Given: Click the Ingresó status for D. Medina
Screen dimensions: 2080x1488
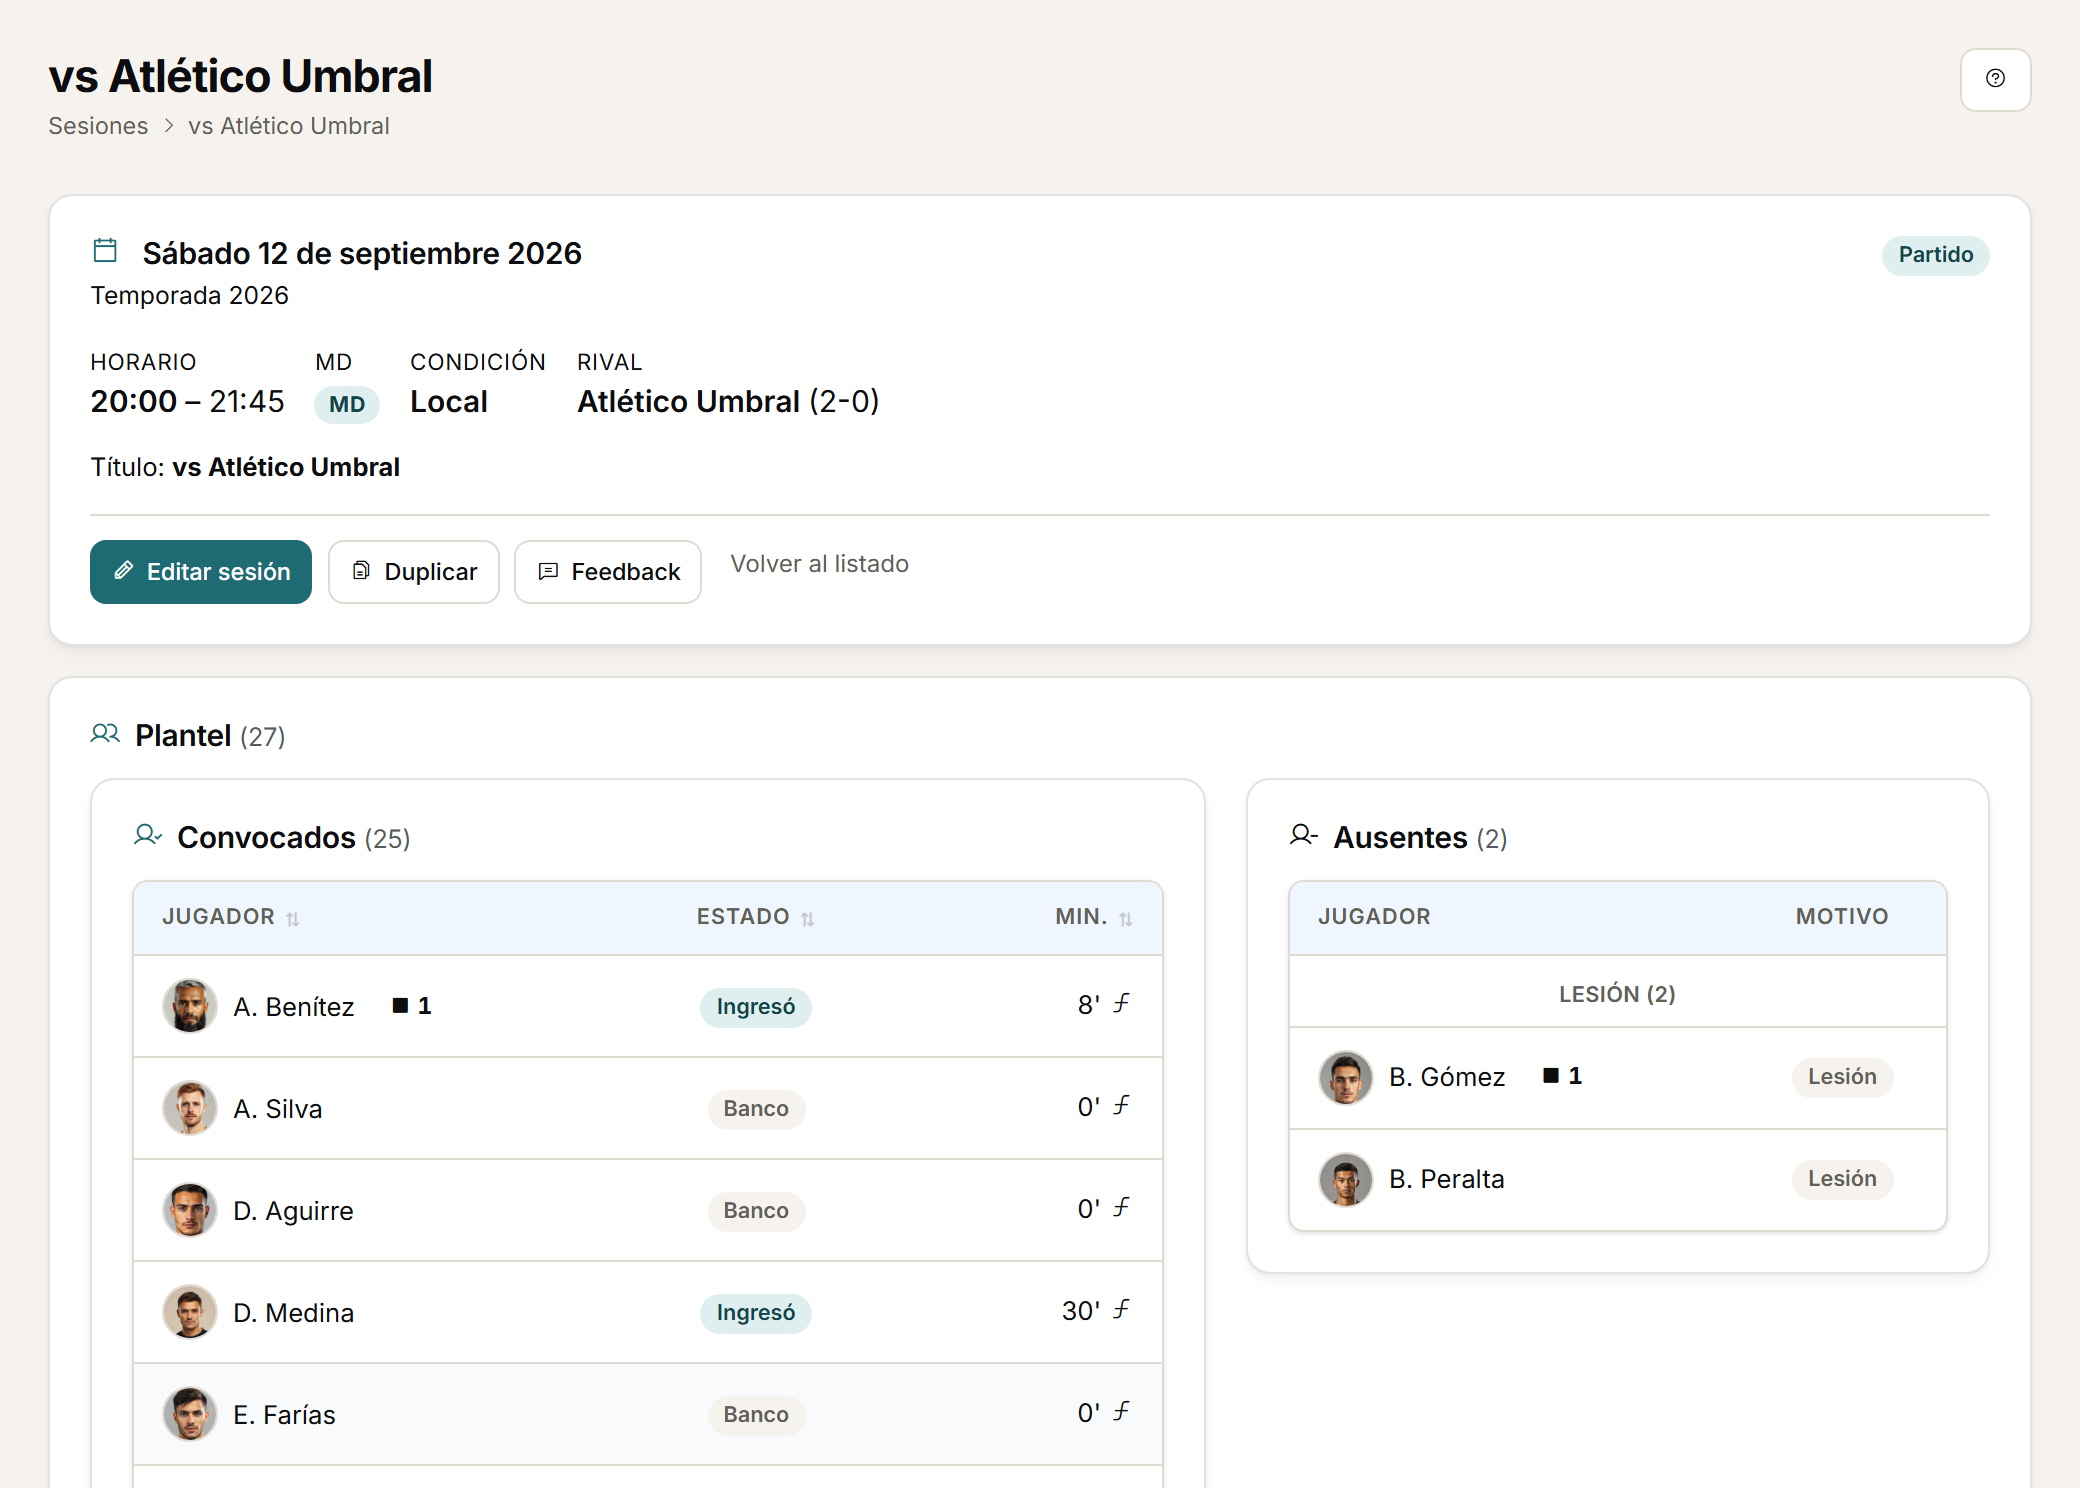Looking at the screenshot, I should pyautogui.click(x=756, y=1313).
